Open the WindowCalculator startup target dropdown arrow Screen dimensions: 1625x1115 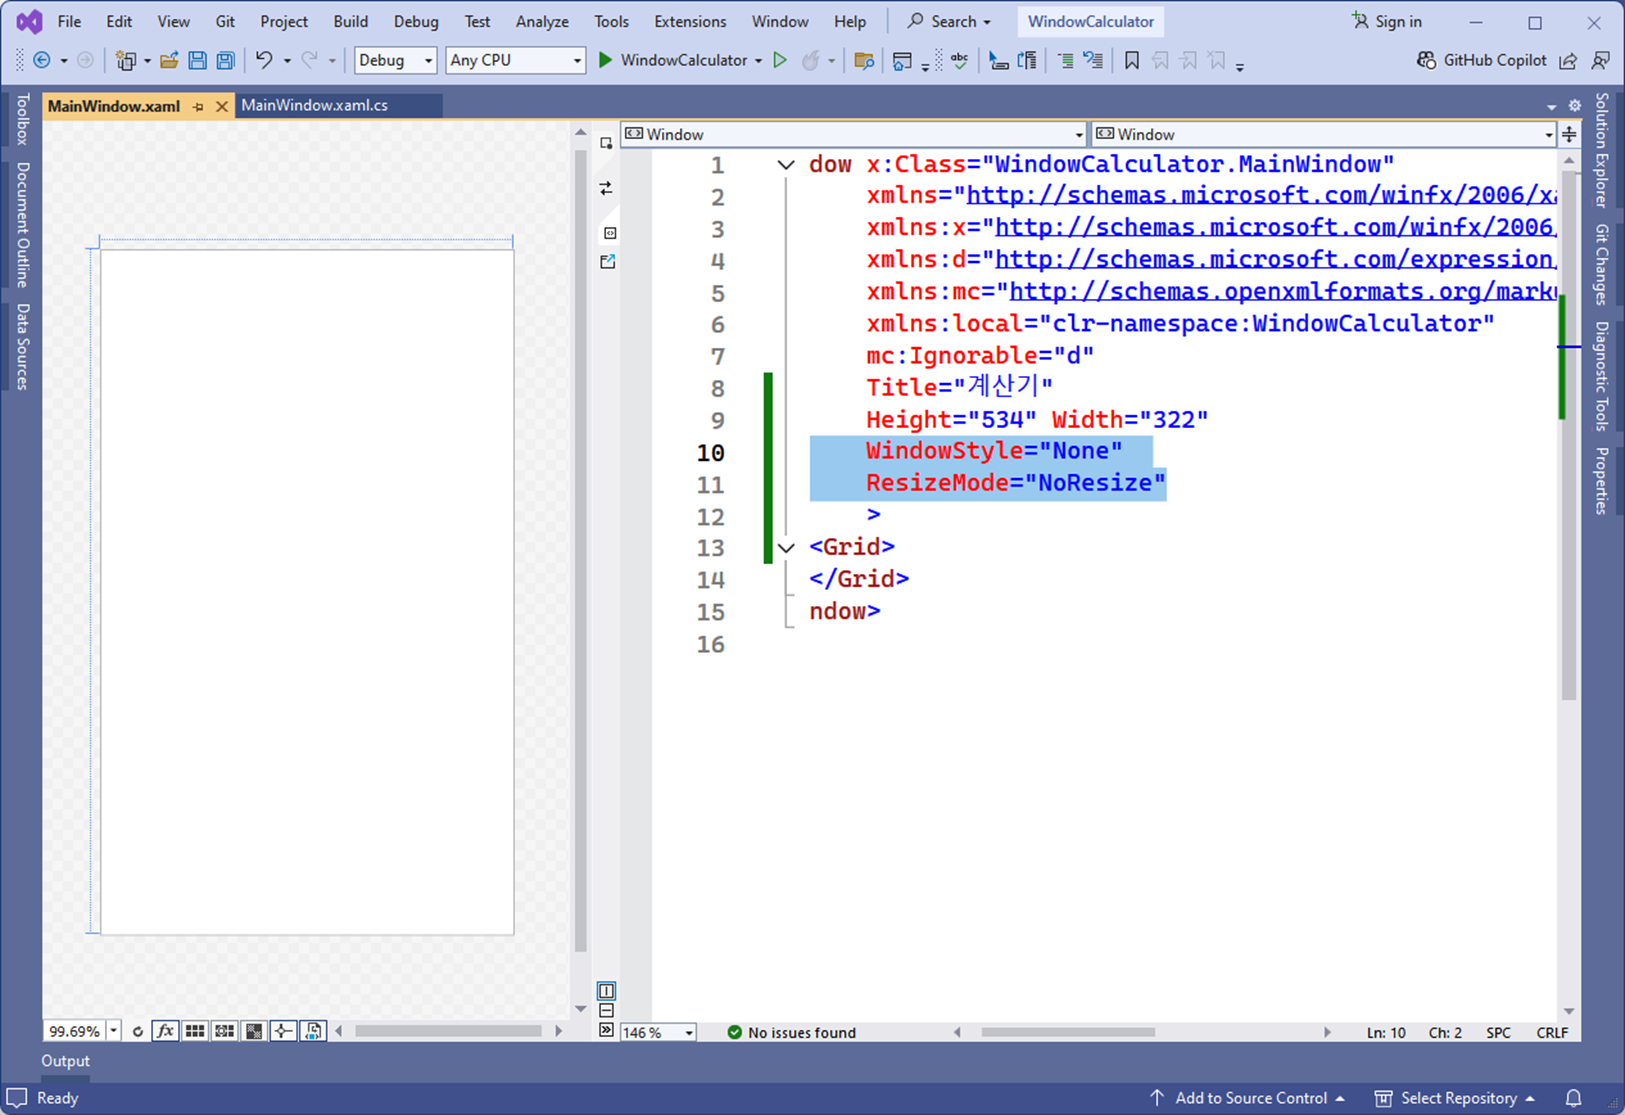click(x=758, y=61)
